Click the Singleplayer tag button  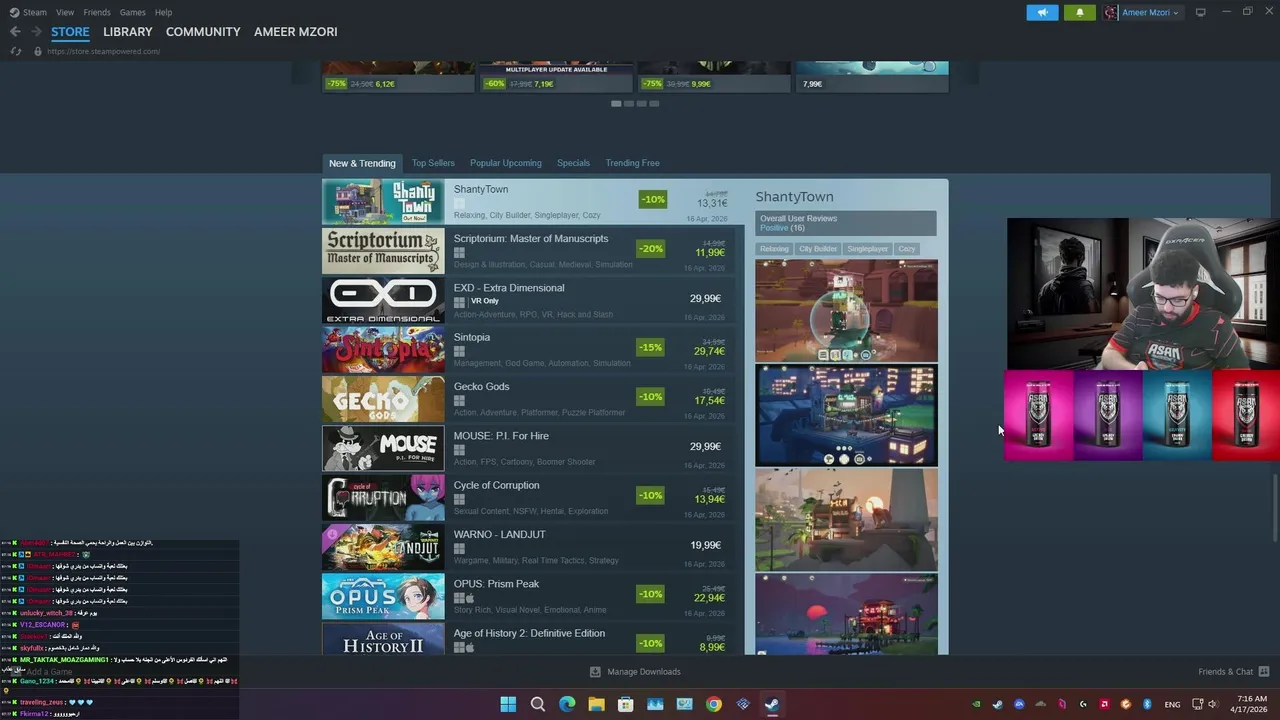pyautogui.click(x=867, y=249)
